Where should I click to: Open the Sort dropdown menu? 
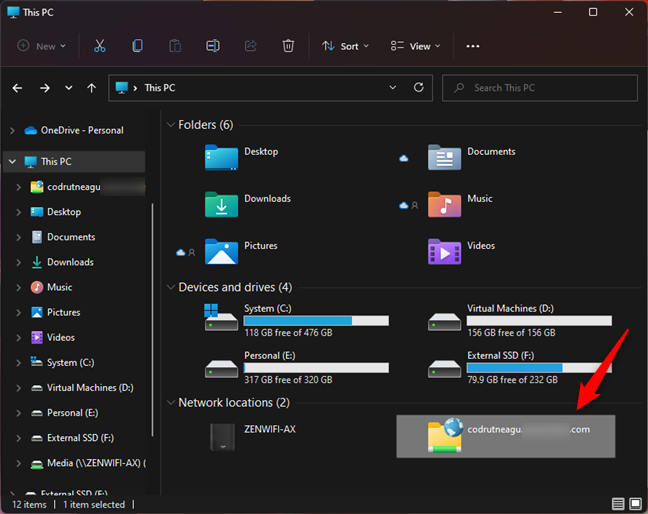point(345,46)
